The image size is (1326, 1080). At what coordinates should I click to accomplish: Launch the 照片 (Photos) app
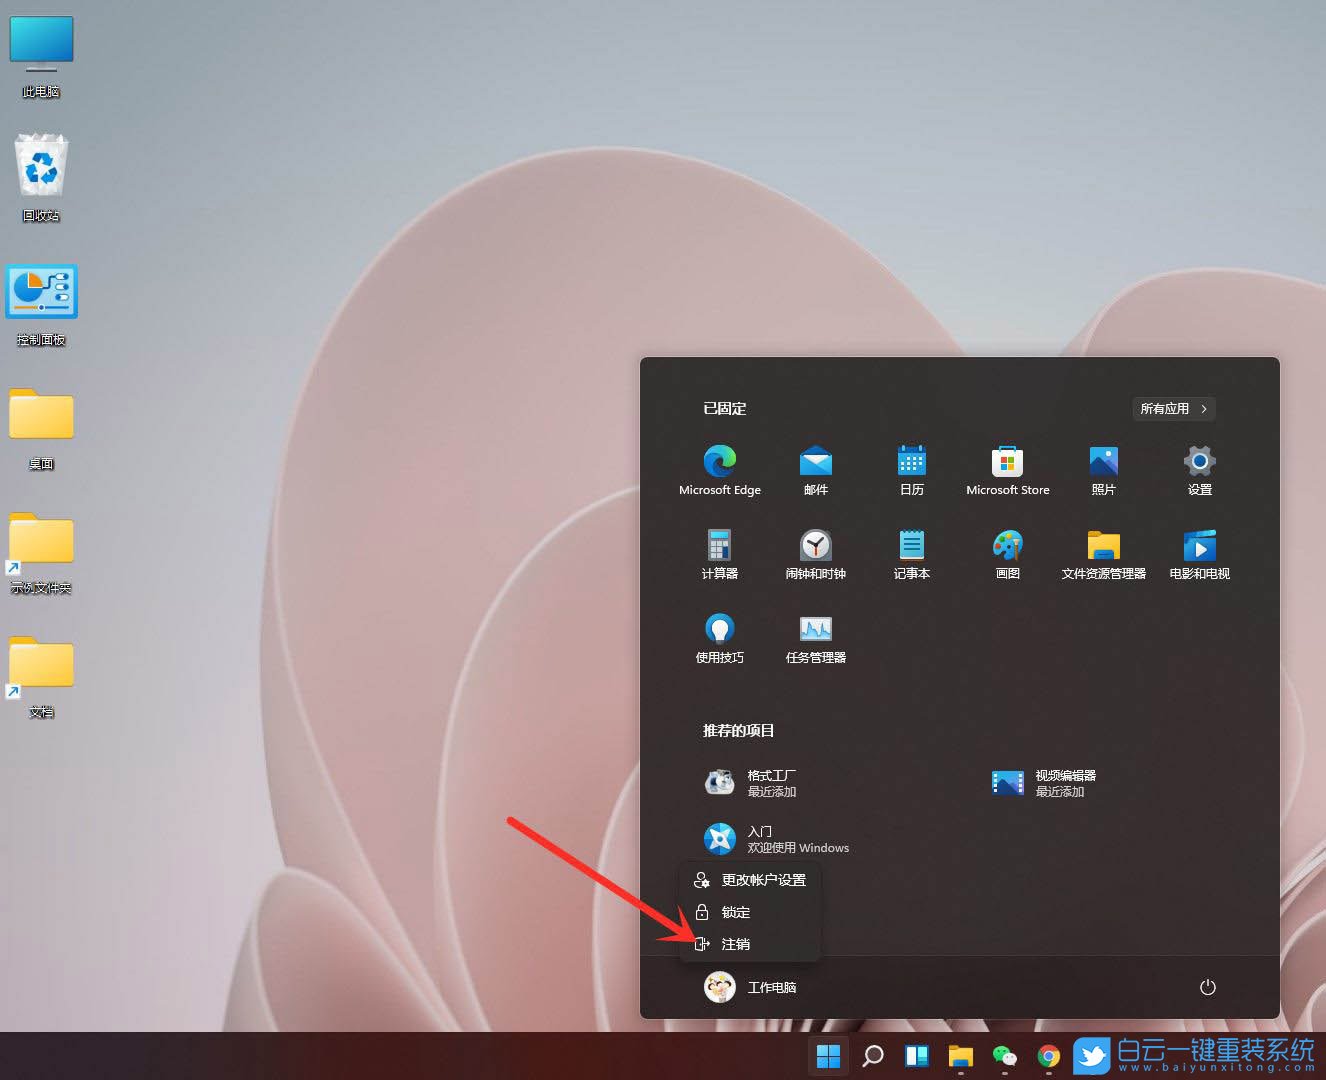(1103, 468)
